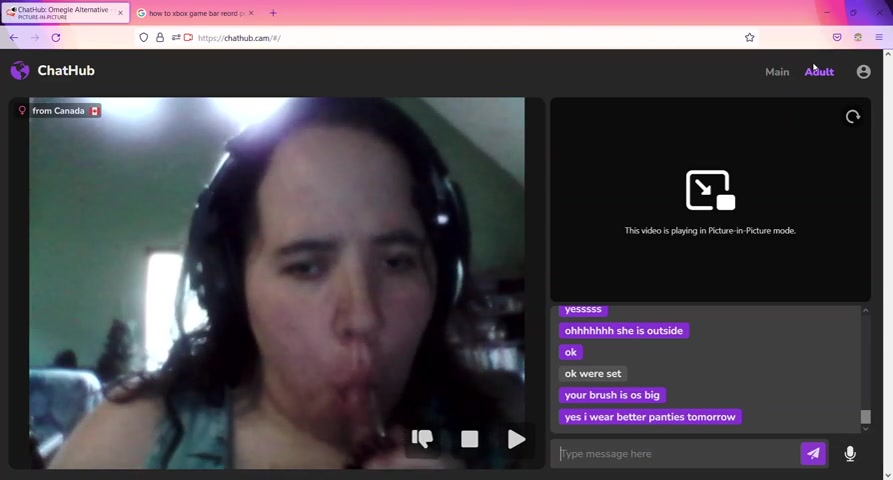Image resolution: width=893 pixels, height=480 pixels.
Task: Bookmark page with the star icon
Action: (x=749, y=38)
